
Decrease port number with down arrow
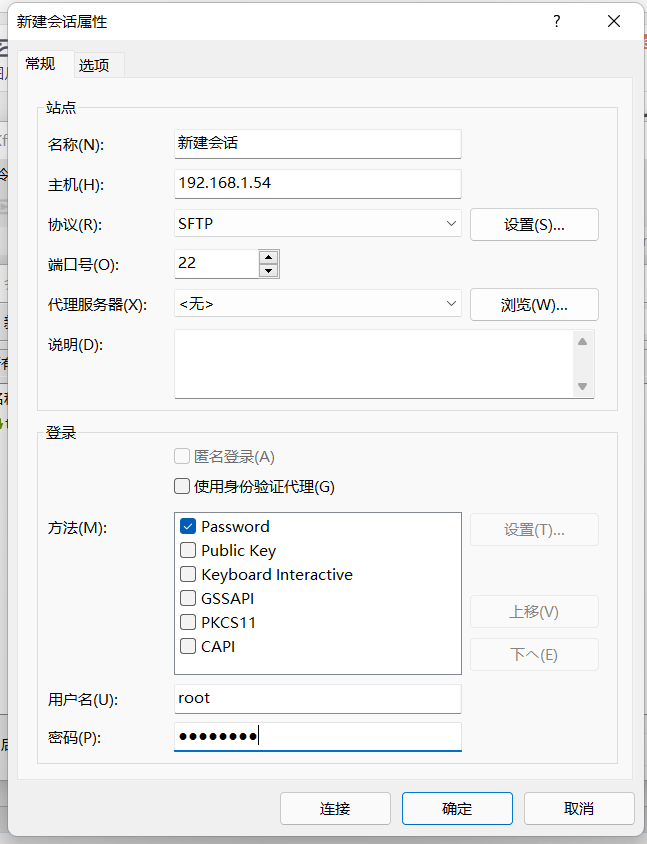[269, 271]
